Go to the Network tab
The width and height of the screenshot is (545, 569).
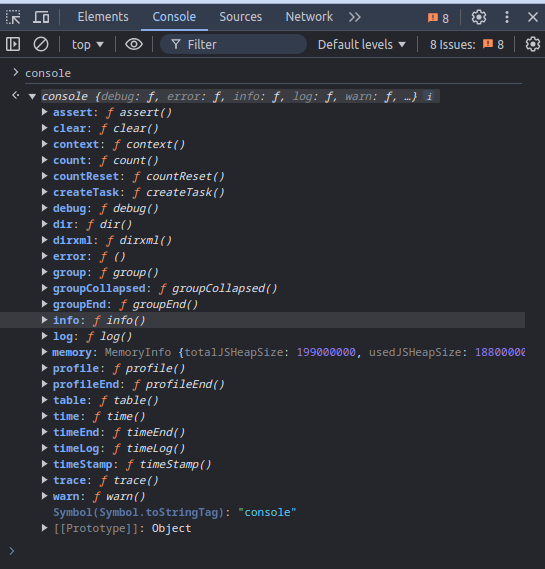(309, 17)
